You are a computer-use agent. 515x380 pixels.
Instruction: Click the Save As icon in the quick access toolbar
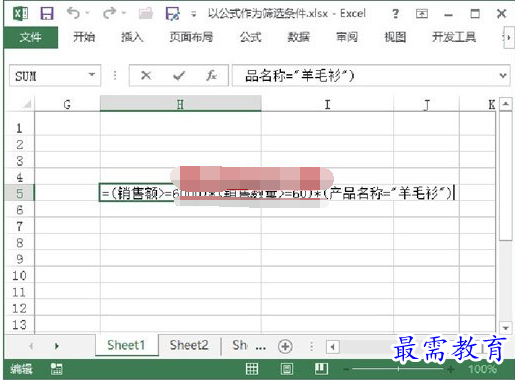point(173,14)
